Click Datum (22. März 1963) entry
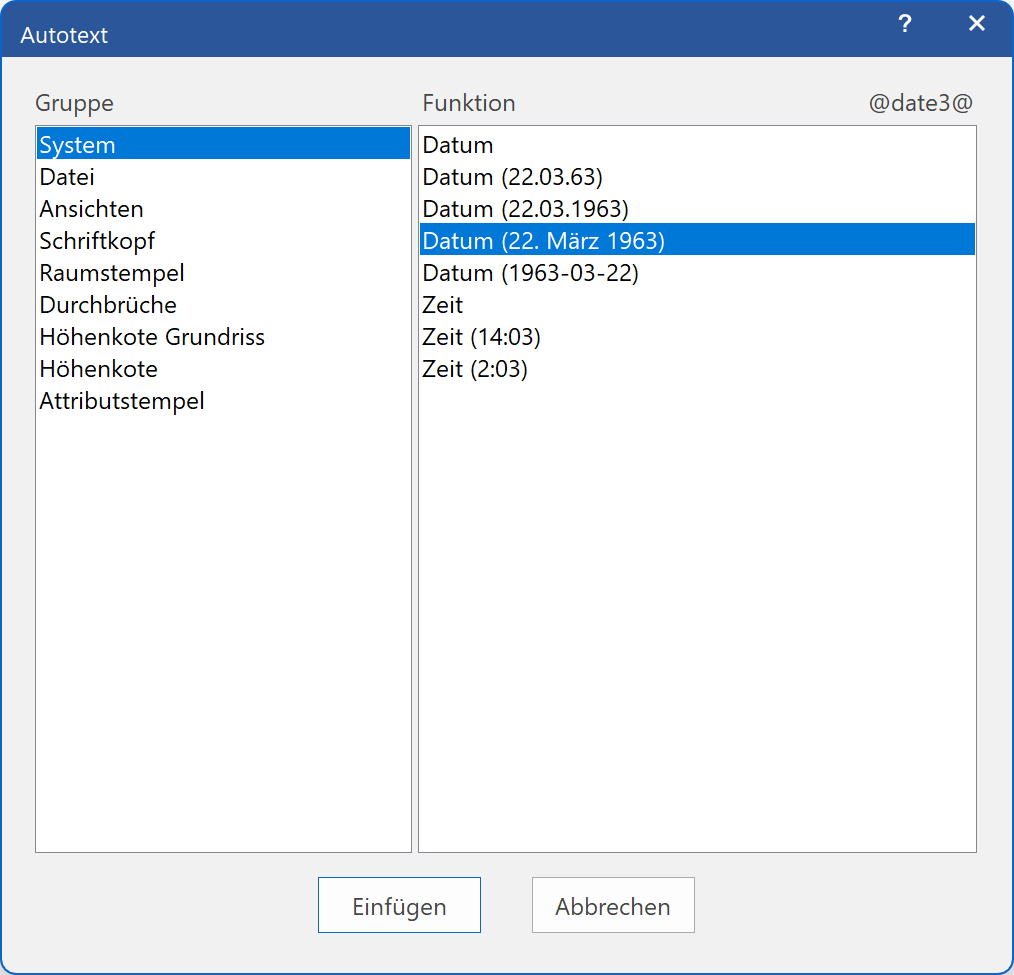 point(543,241)
